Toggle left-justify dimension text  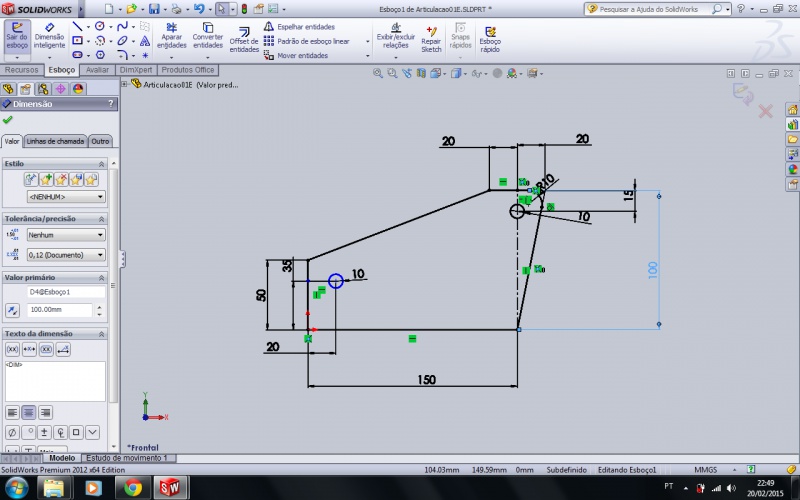pyautogui.click(x=12, y=412)
